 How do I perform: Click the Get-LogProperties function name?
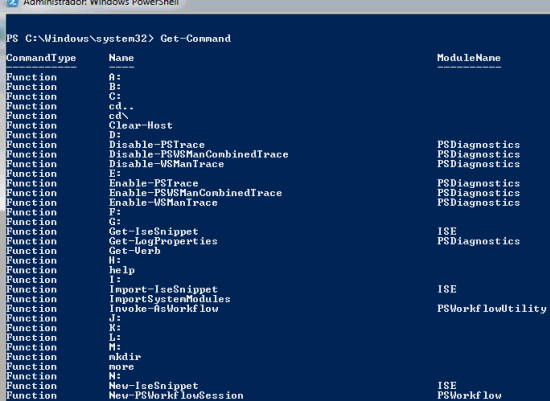[x=163, y=241]
